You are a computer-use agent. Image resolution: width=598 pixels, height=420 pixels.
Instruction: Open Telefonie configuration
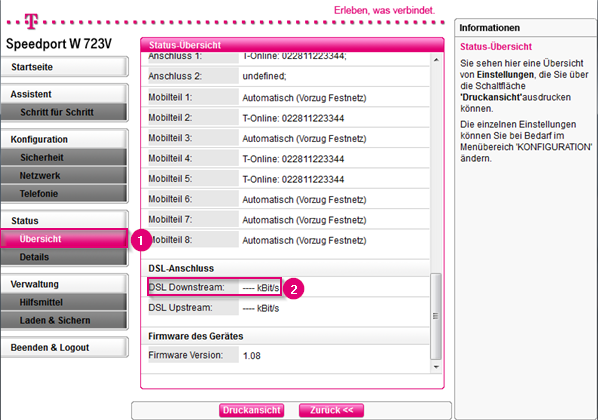tap(64, 193)
